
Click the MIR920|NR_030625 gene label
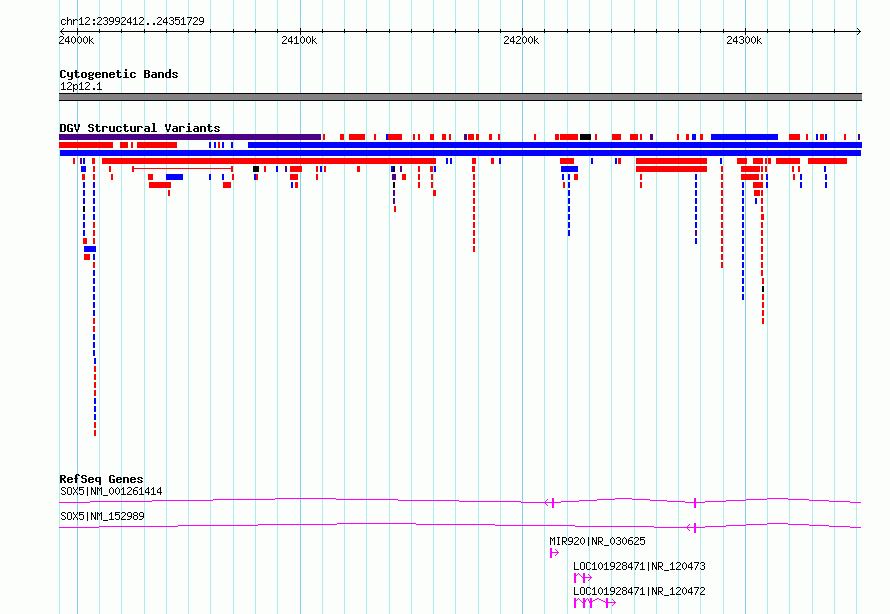pos(597,541)
